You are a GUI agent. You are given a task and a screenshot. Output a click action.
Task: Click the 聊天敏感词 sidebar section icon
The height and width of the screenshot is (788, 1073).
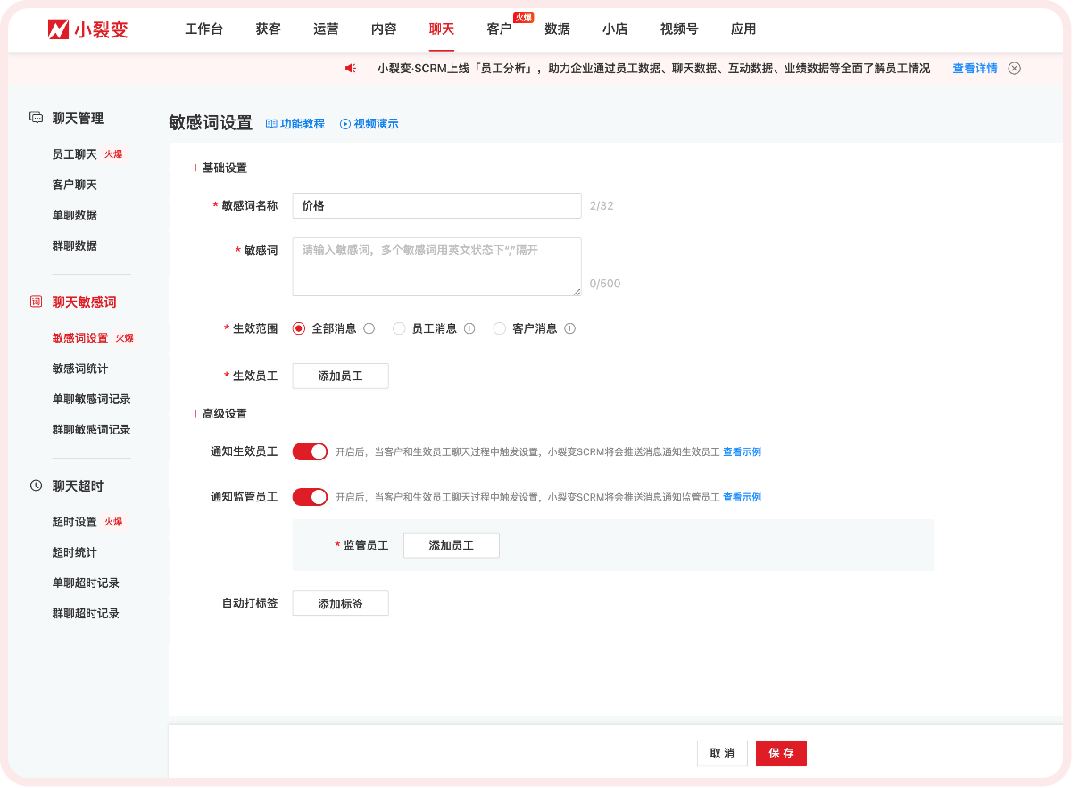click(x=35, y=301)
